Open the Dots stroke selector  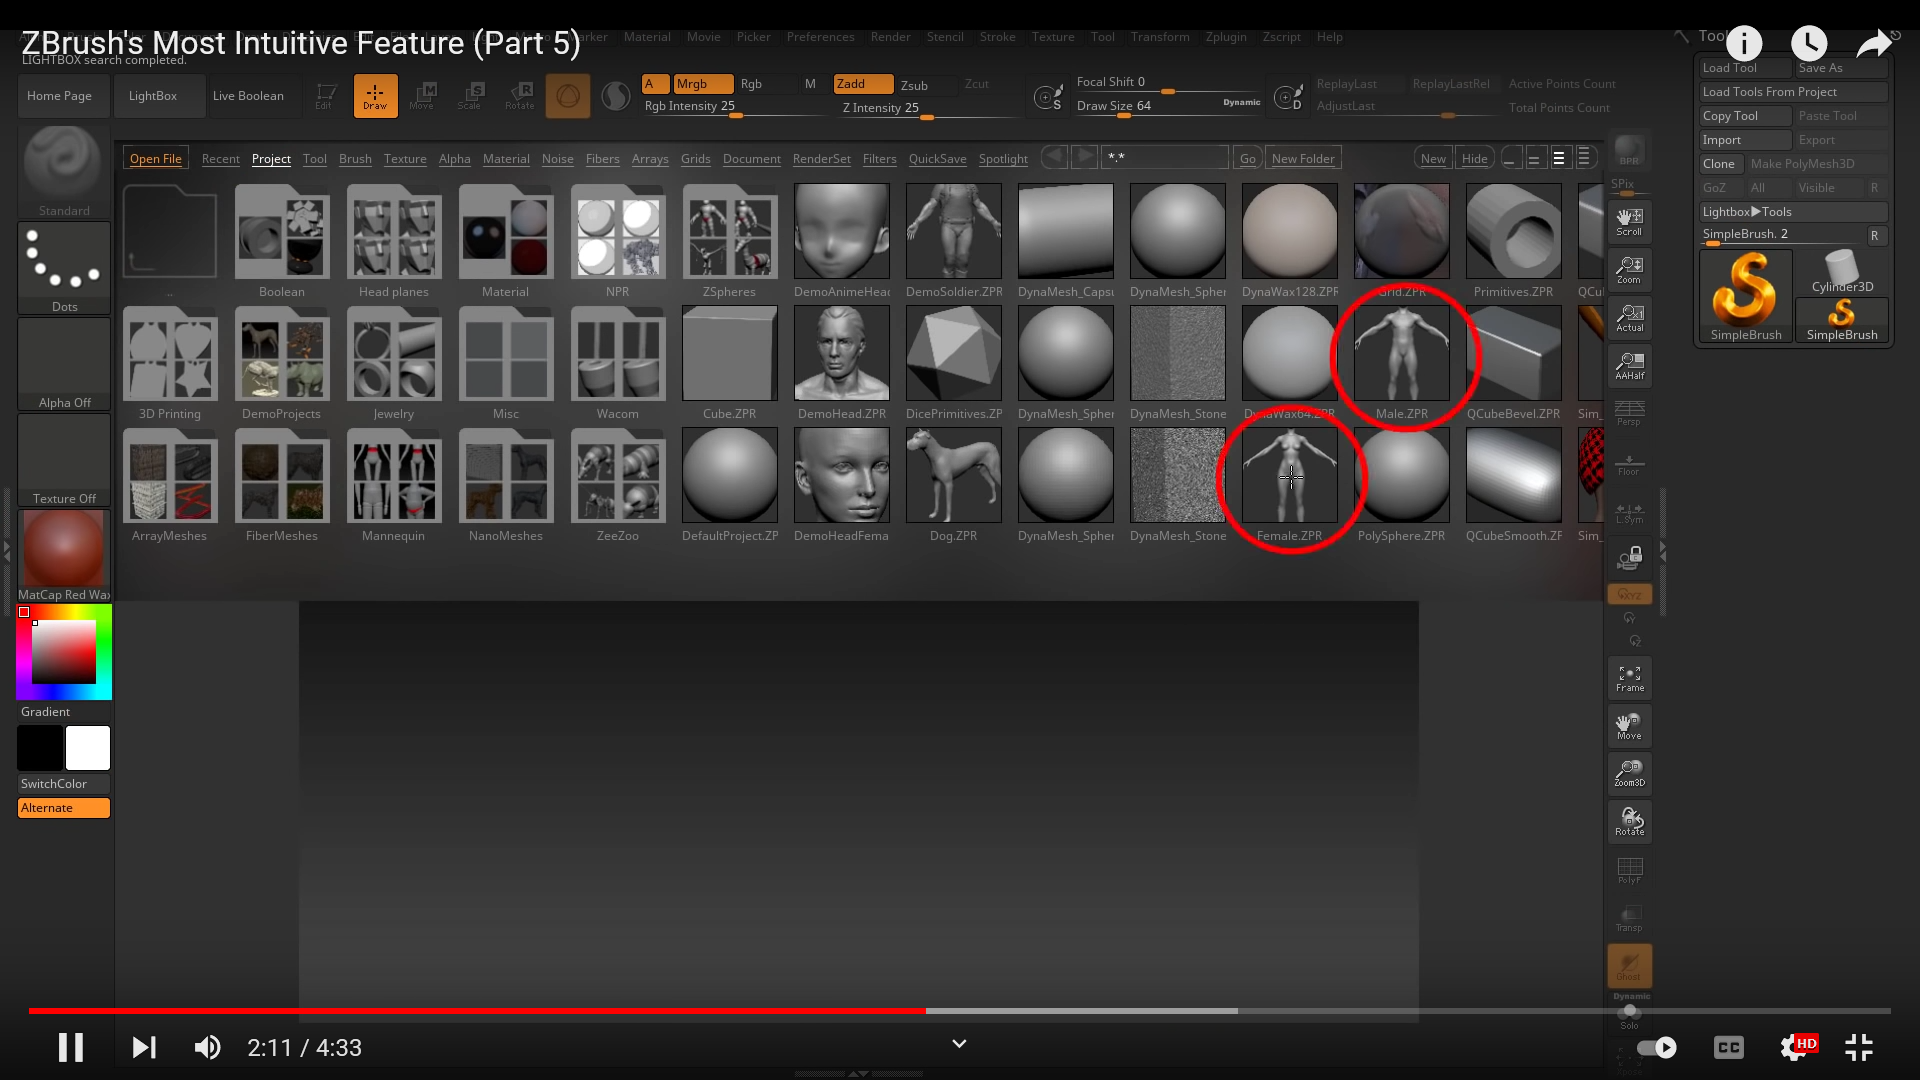tap(64, 267)
